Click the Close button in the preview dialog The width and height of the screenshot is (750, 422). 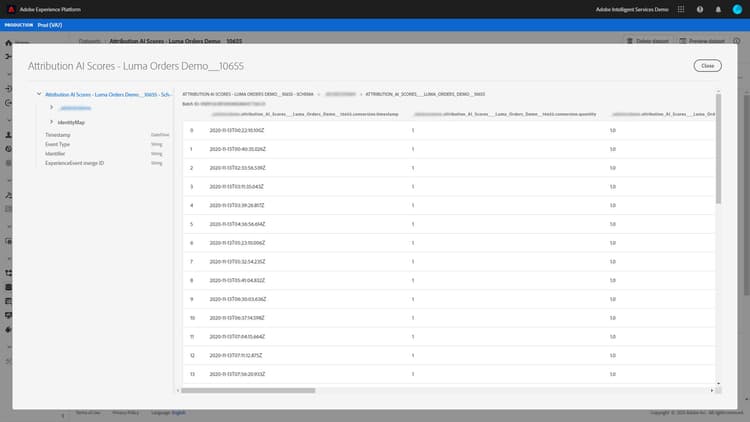pos(707,66)
